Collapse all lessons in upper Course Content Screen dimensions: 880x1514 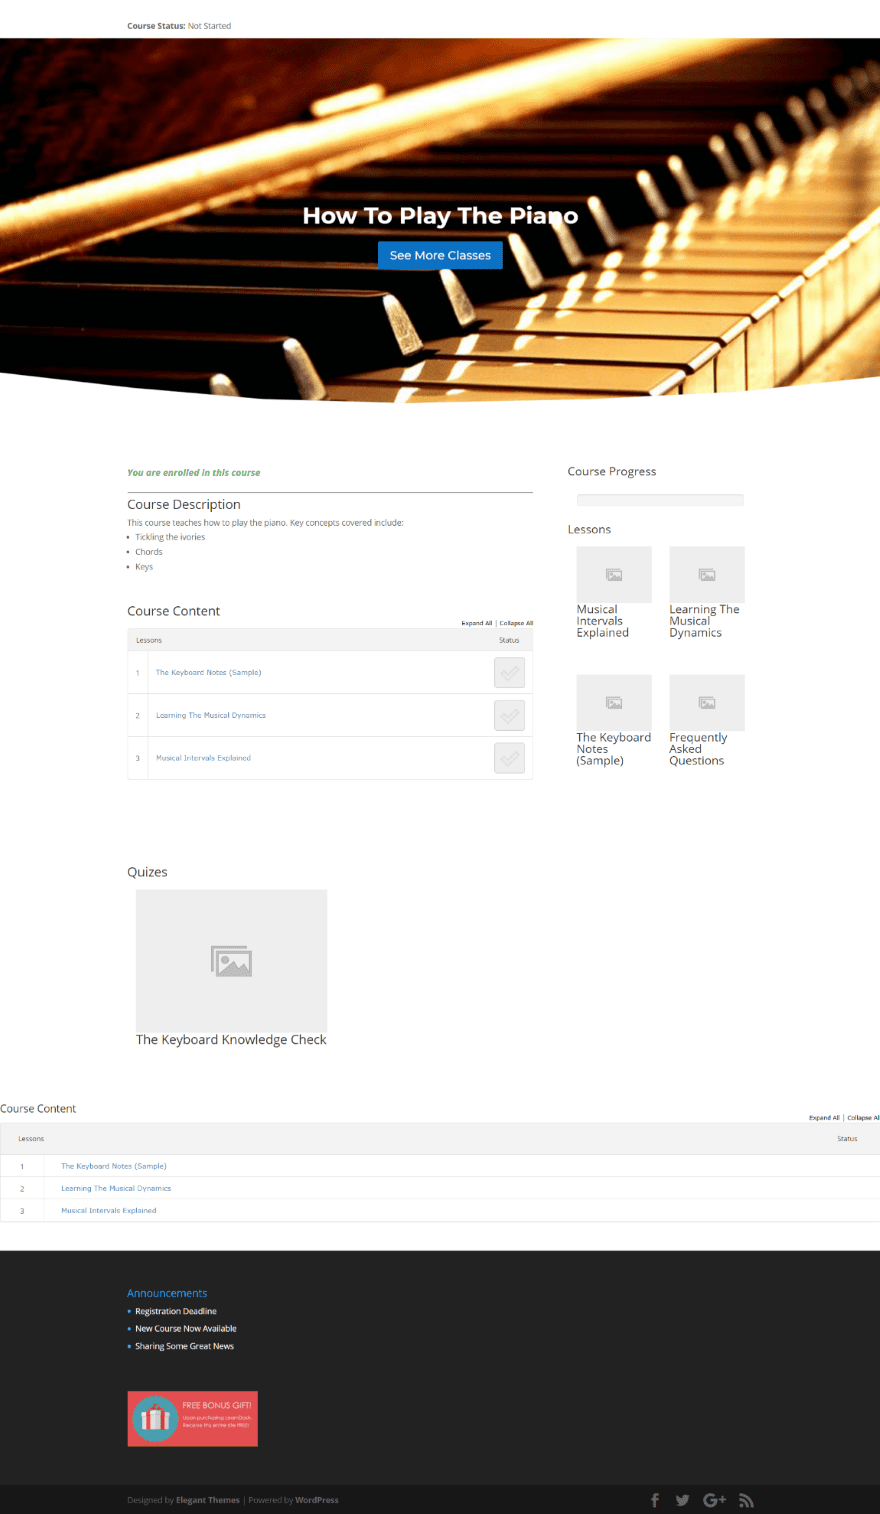tap(516, 623)
